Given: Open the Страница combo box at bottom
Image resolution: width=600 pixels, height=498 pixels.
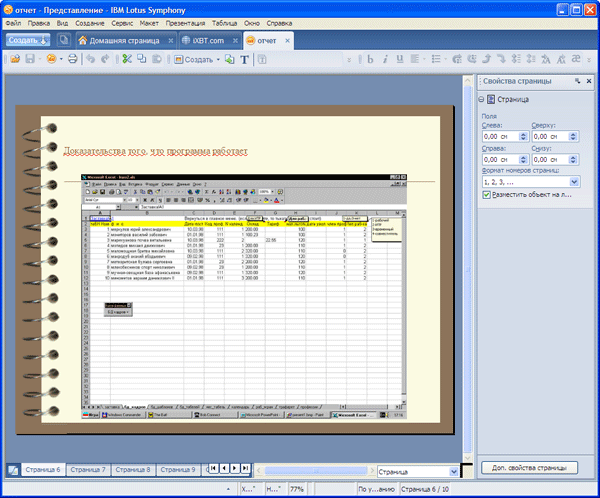Looking at the screenshot, I should [453, 472].
